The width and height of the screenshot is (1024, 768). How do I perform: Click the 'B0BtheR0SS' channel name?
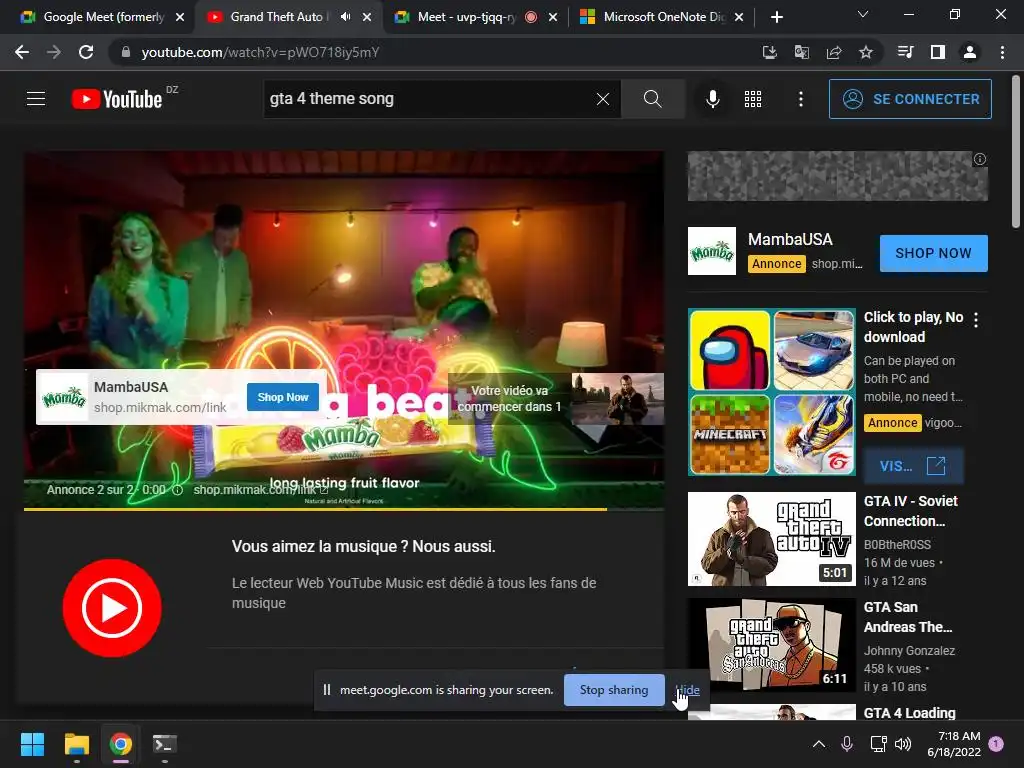click(897, 545)
